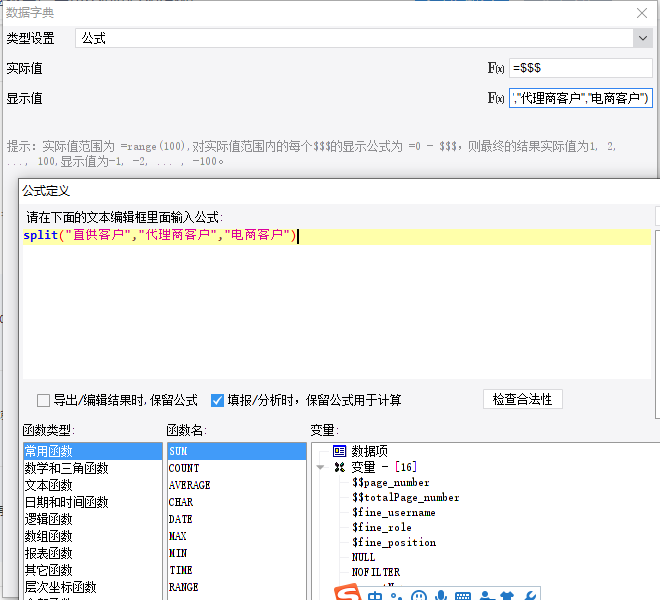Select 日期和时间函数 function type
660x600 pixels.
click(x=93, y=502)
